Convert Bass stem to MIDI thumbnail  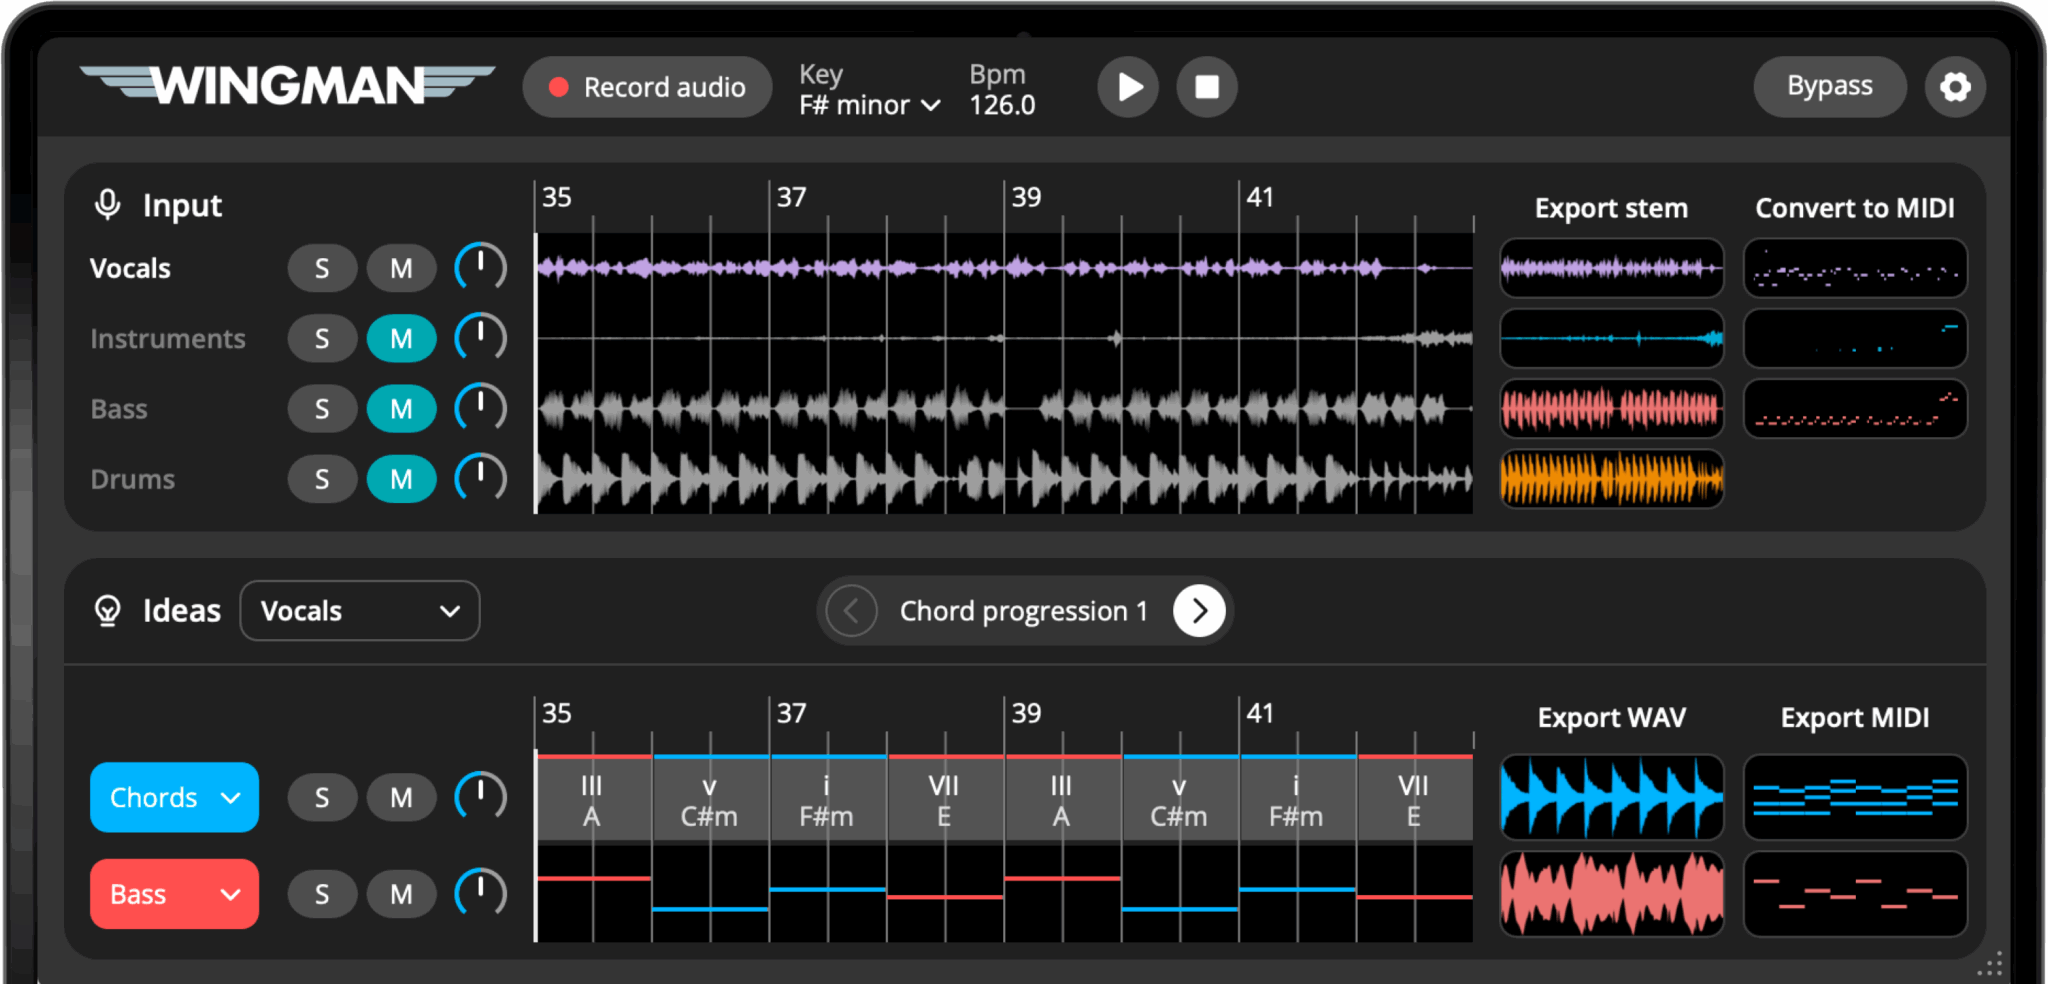pyautogui.click(x=1855, y=408)
